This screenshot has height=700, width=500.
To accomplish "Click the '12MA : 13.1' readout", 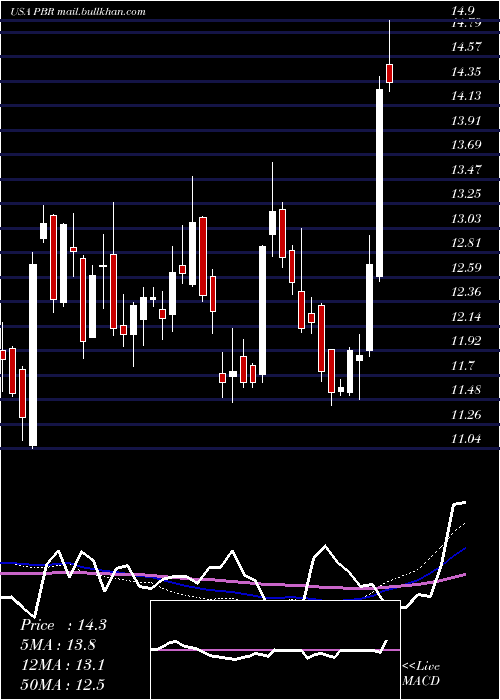I will click(63, 665).
